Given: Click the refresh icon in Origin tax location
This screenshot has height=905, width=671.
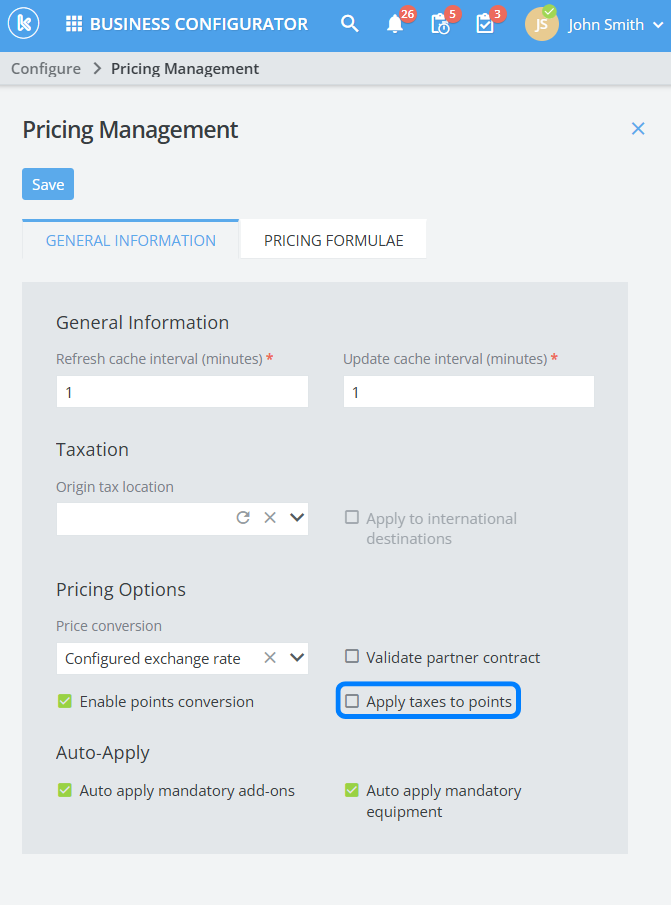Looking at the screenshot, I should point(243,518).
